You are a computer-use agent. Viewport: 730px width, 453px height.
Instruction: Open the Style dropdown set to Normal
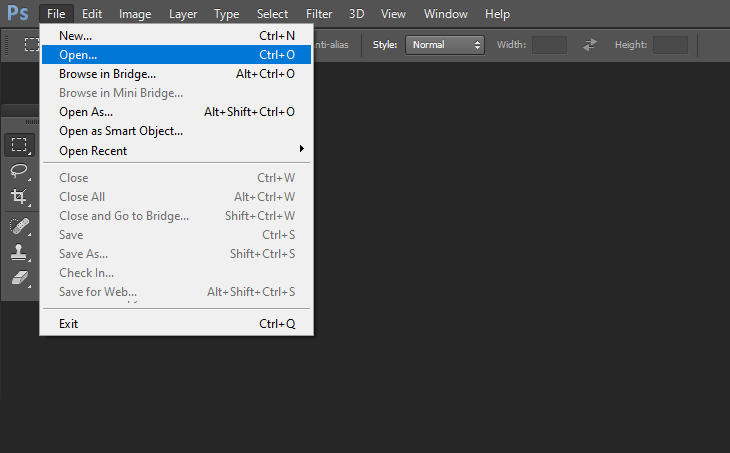point(445,45)
